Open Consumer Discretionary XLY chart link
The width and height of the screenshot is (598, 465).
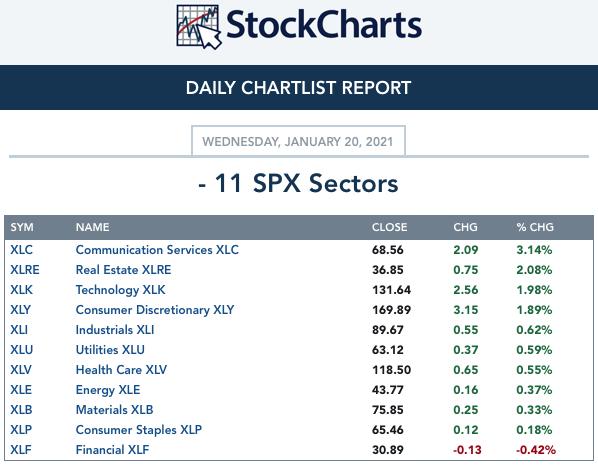point(155,310)
